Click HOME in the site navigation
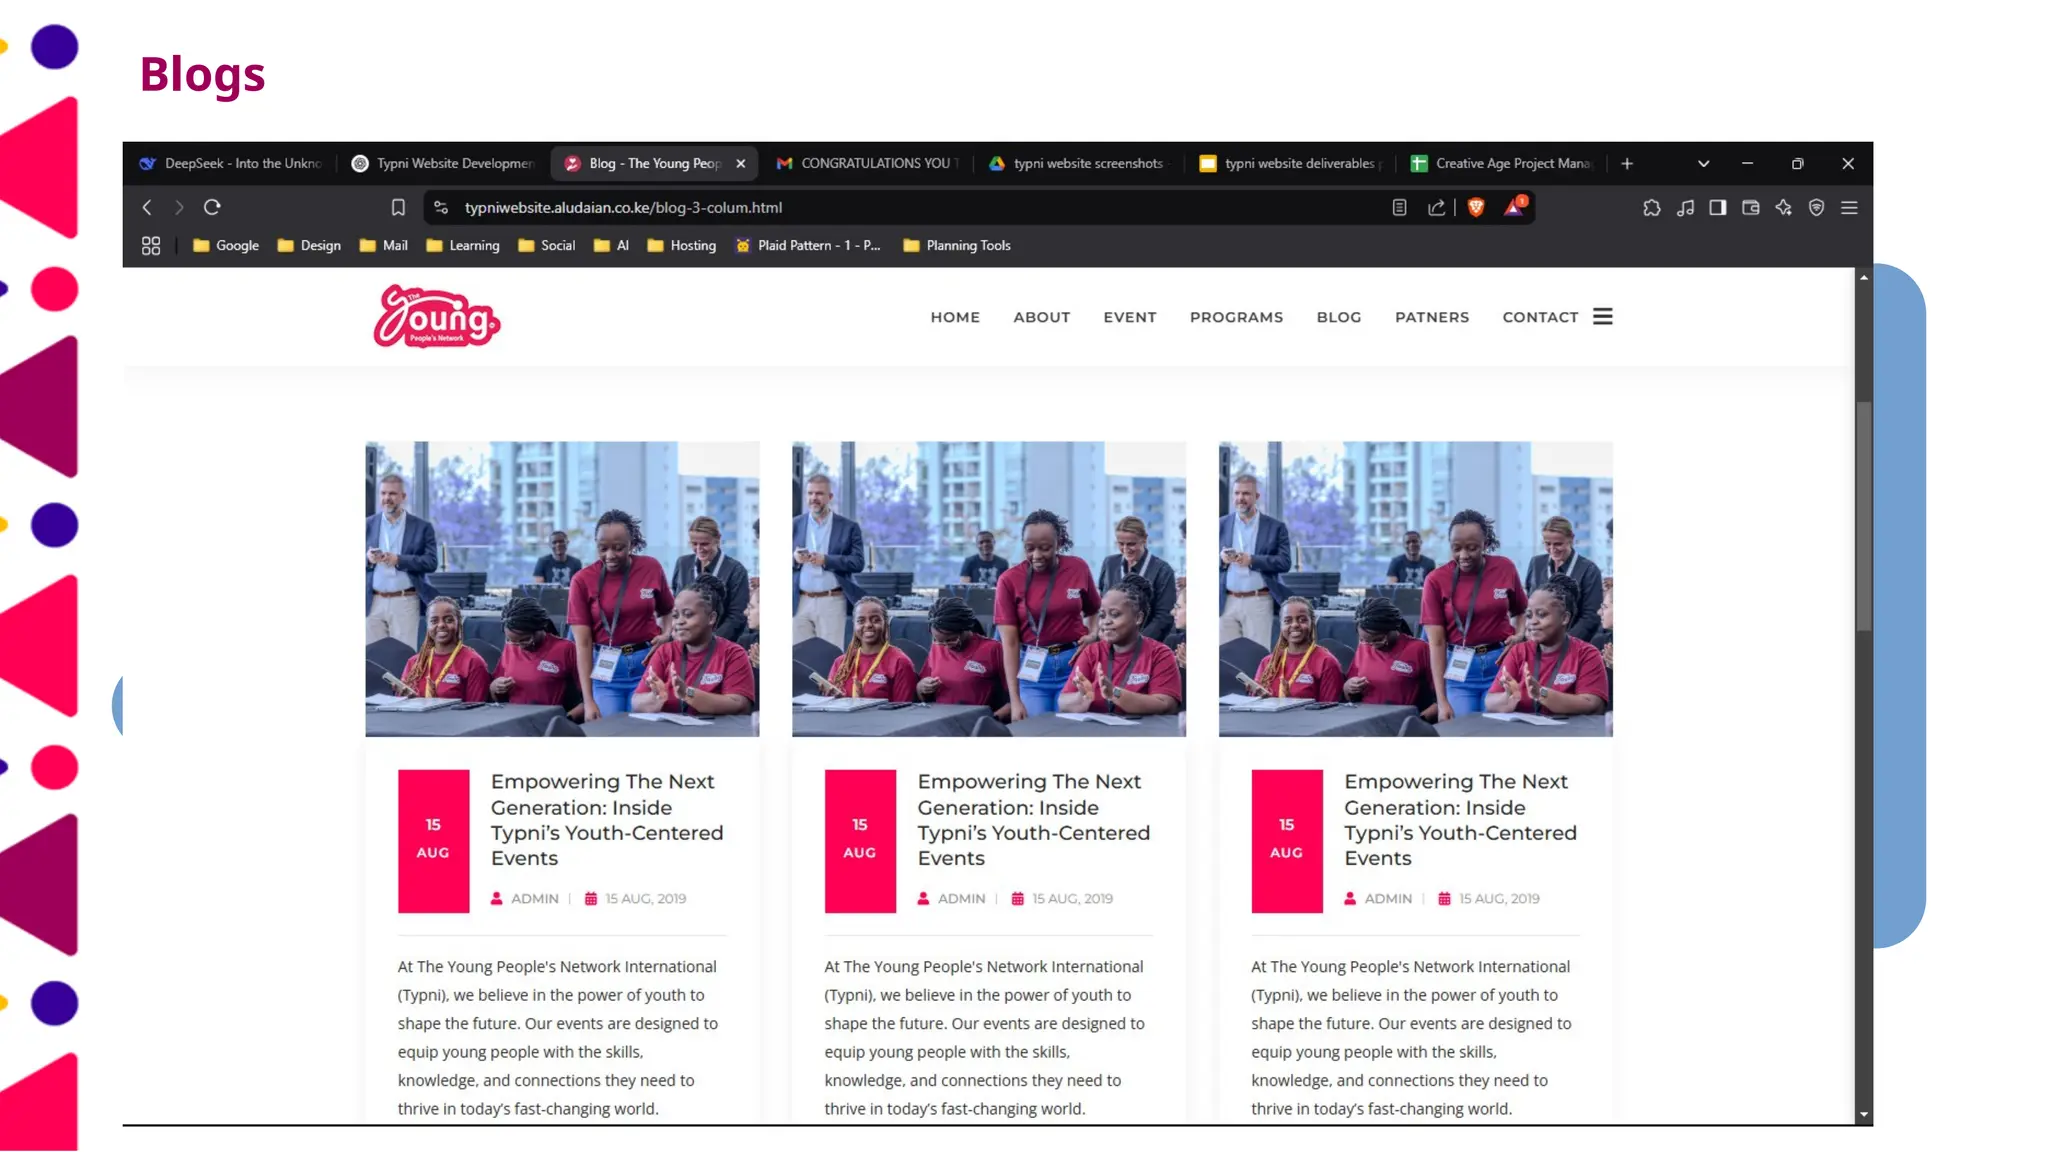This screenshot has width=2048, height=1152. click(x=955, y=317)
